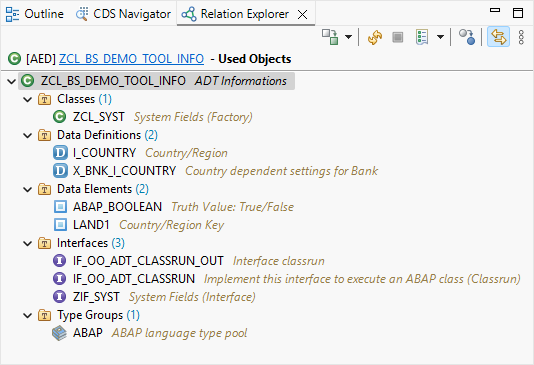
Task: Switch to the Outline tab
Action: (35, 14)
